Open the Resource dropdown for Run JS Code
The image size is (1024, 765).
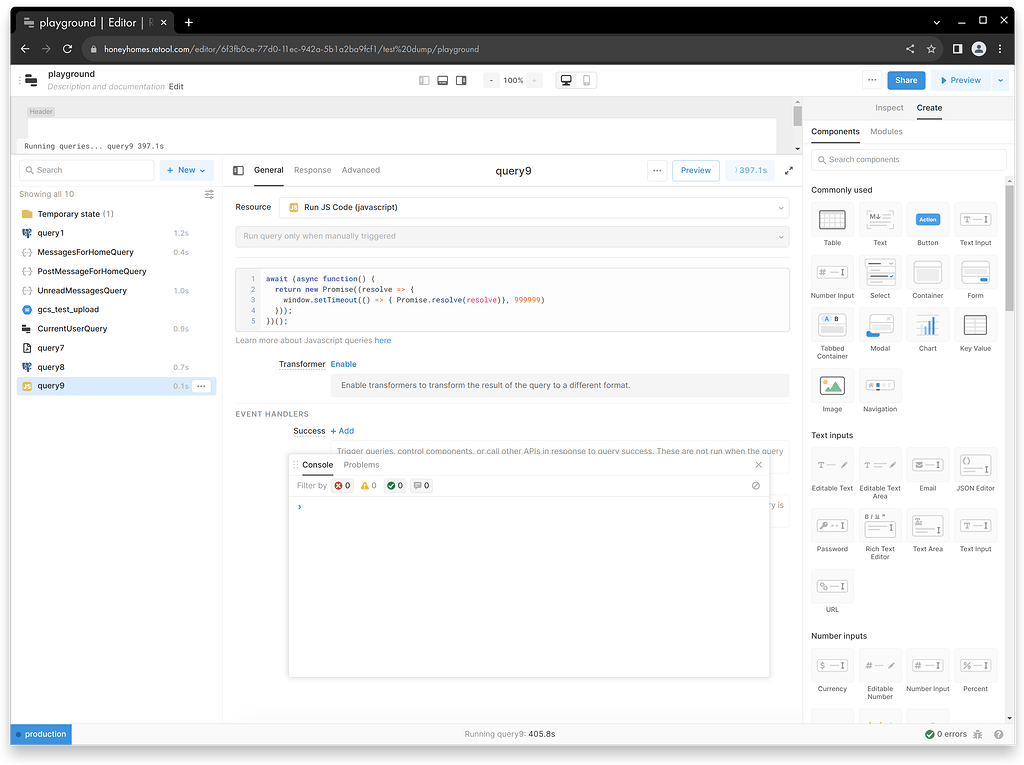(534, 208)
